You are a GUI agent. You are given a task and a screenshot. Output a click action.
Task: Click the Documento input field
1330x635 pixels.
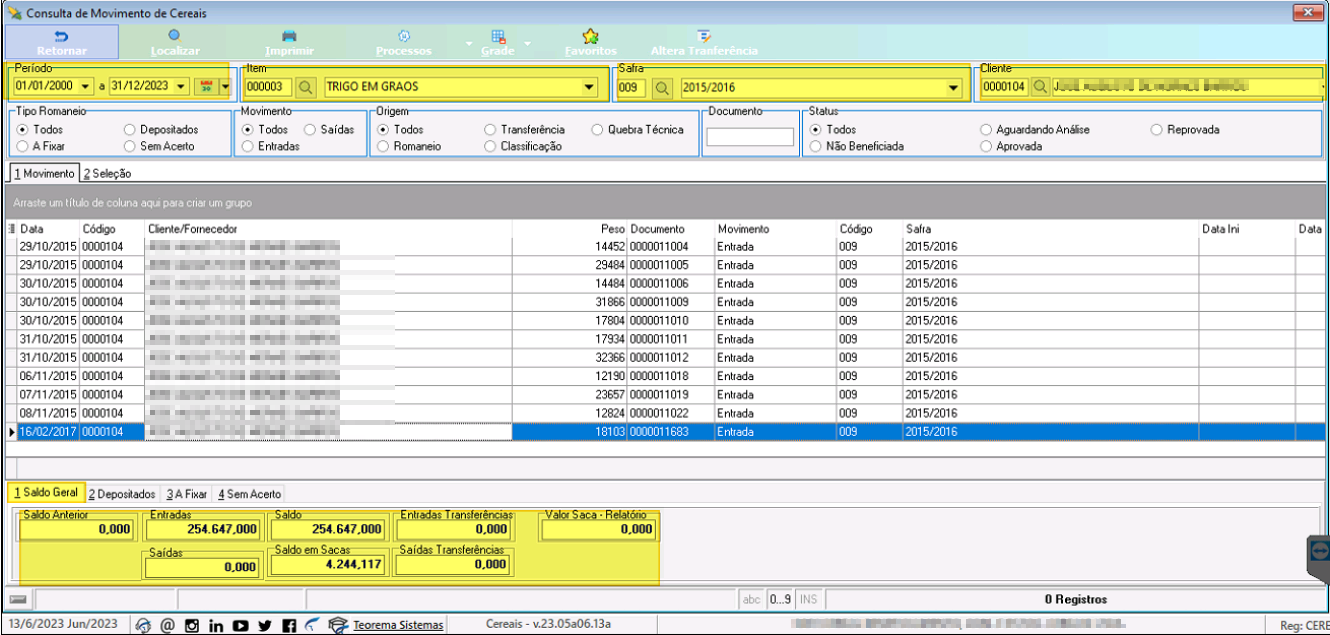(750, 138)
